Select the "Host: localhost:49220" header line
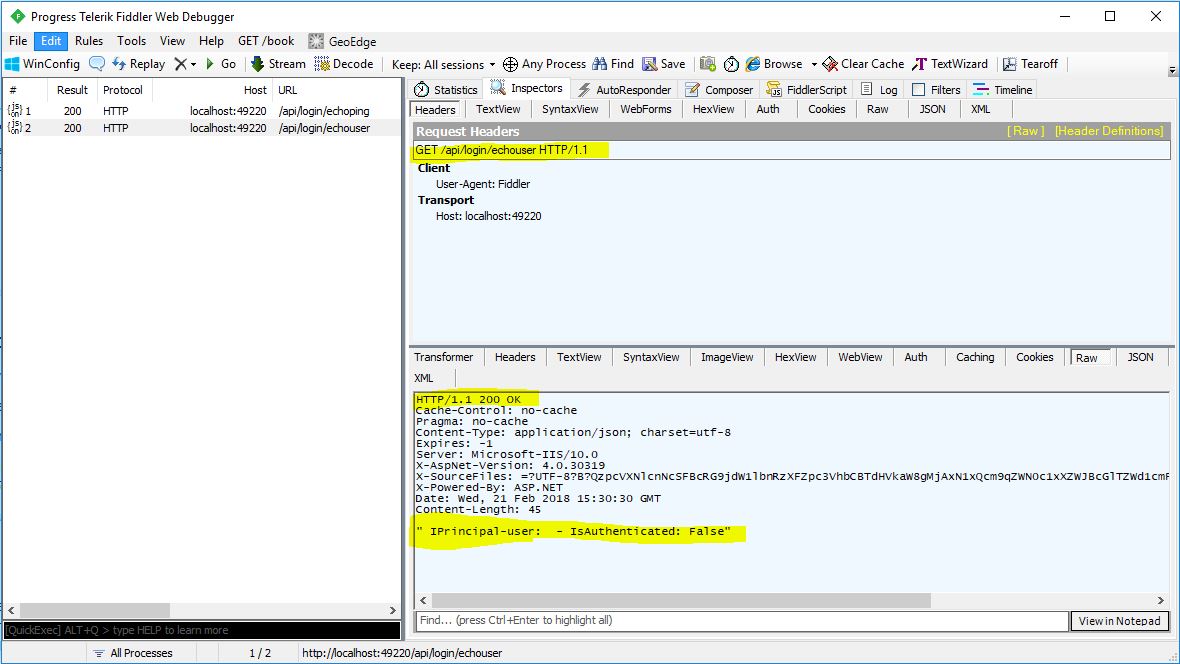The image size is (1180, 664). 488,216
